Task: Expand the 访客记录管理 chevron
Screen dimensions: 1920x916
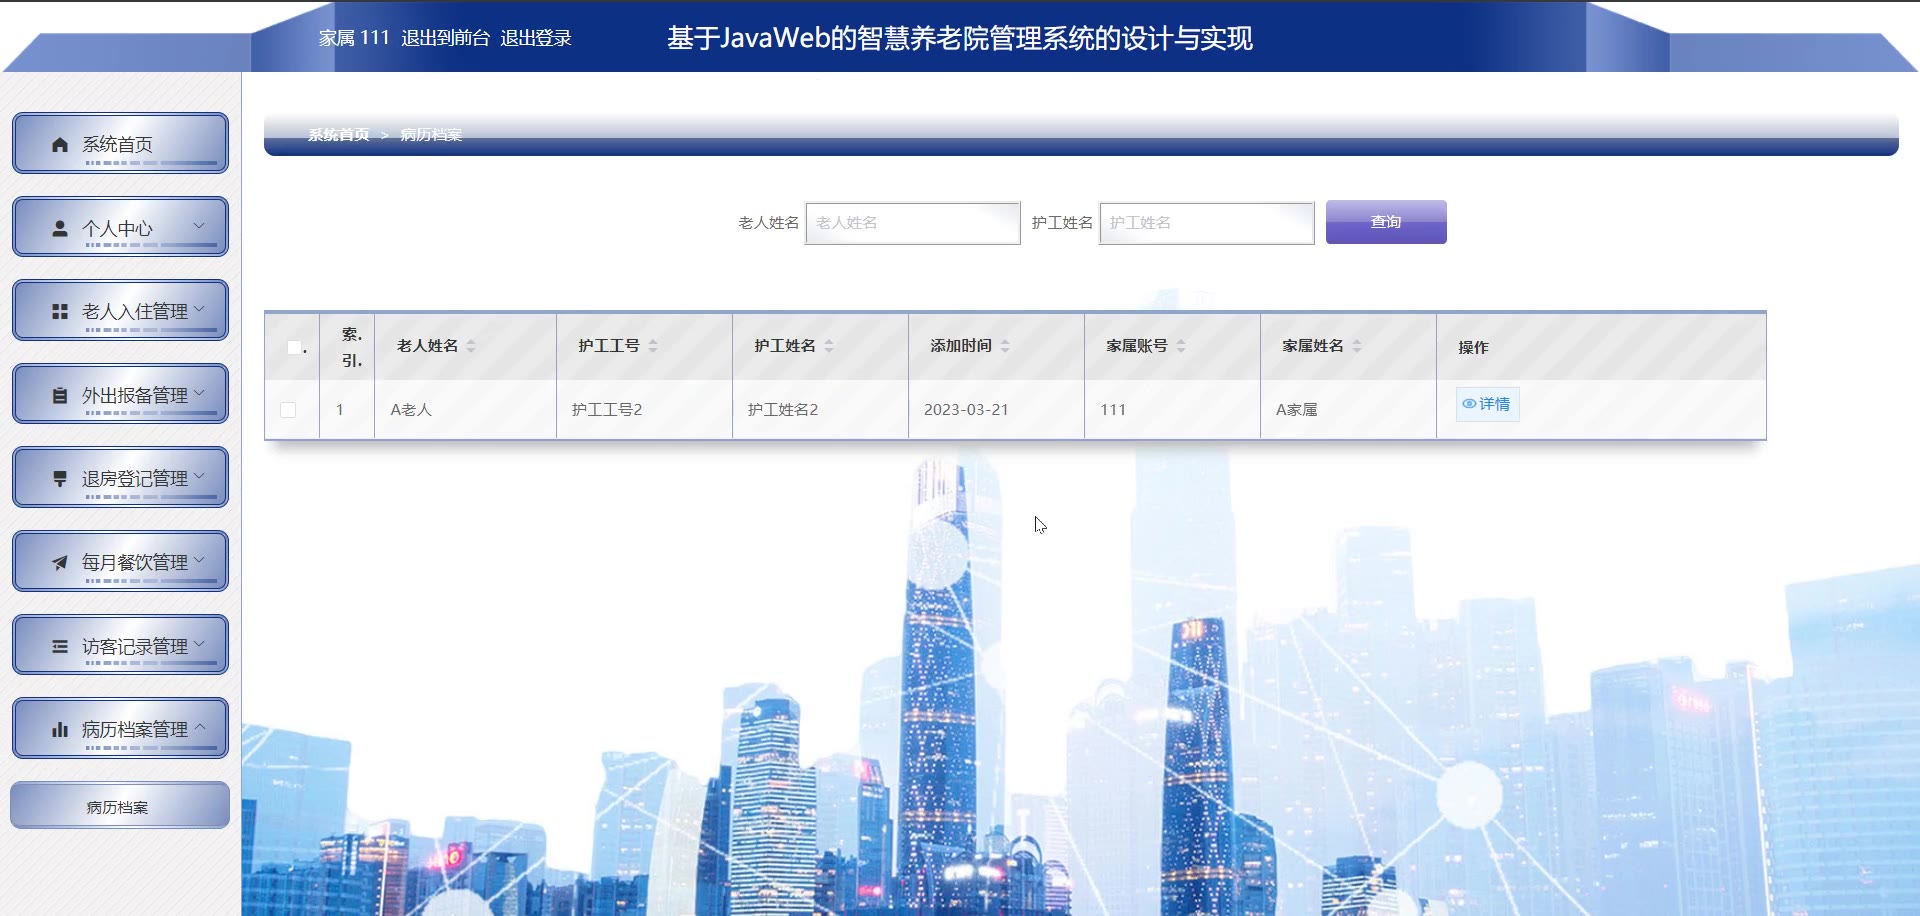Action: (x=199, y=644)
